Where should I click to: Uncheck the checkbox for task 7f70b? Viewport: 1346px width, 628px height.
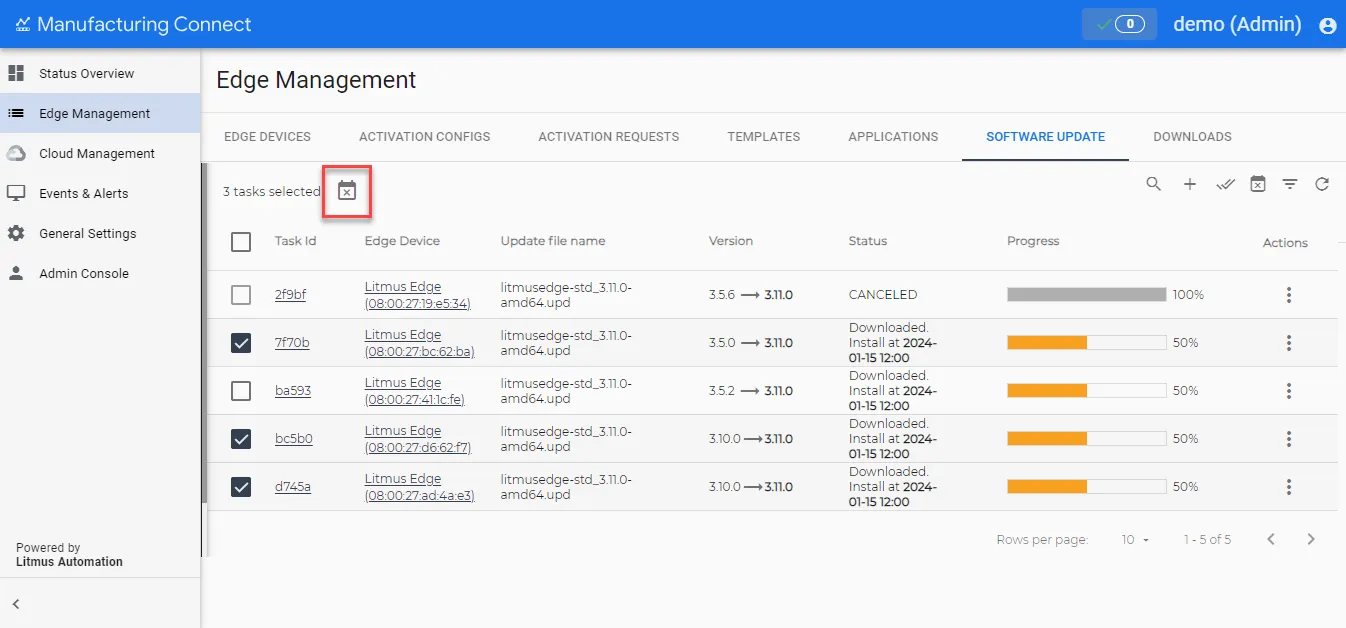click(x=241, y=343)
